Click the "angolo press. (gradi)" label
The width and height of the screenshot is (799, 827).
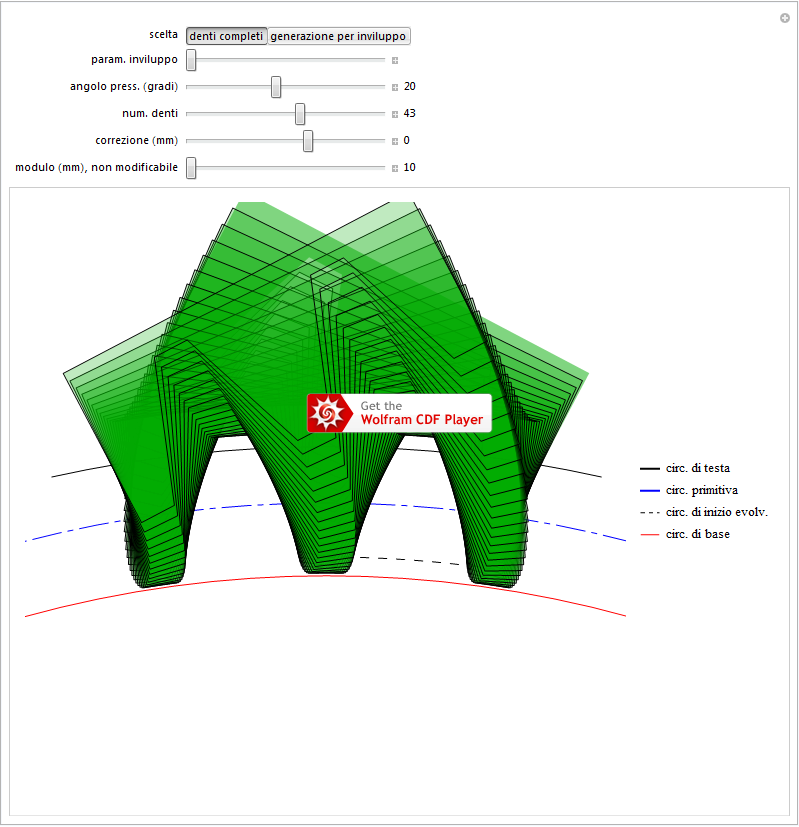tap(124, 86)
